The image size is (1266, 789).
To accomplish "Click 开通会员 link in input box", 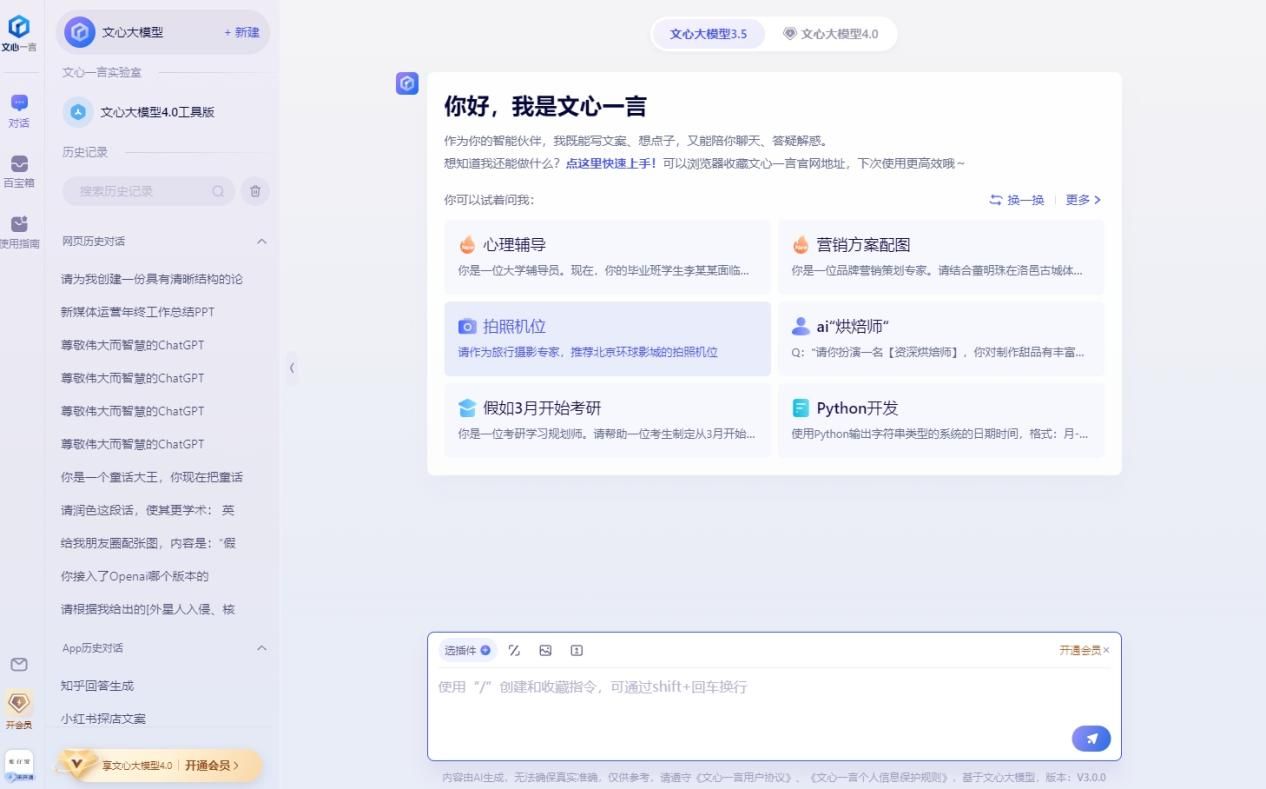I will point(1080,650).
